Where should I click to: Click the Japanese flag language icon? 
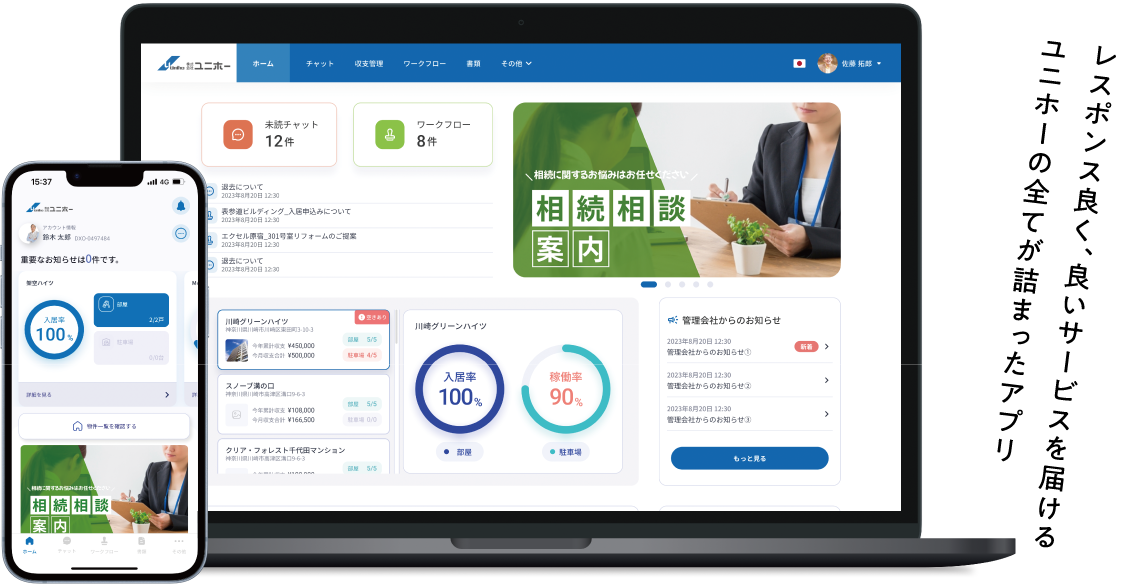click(x=799, y=63)
